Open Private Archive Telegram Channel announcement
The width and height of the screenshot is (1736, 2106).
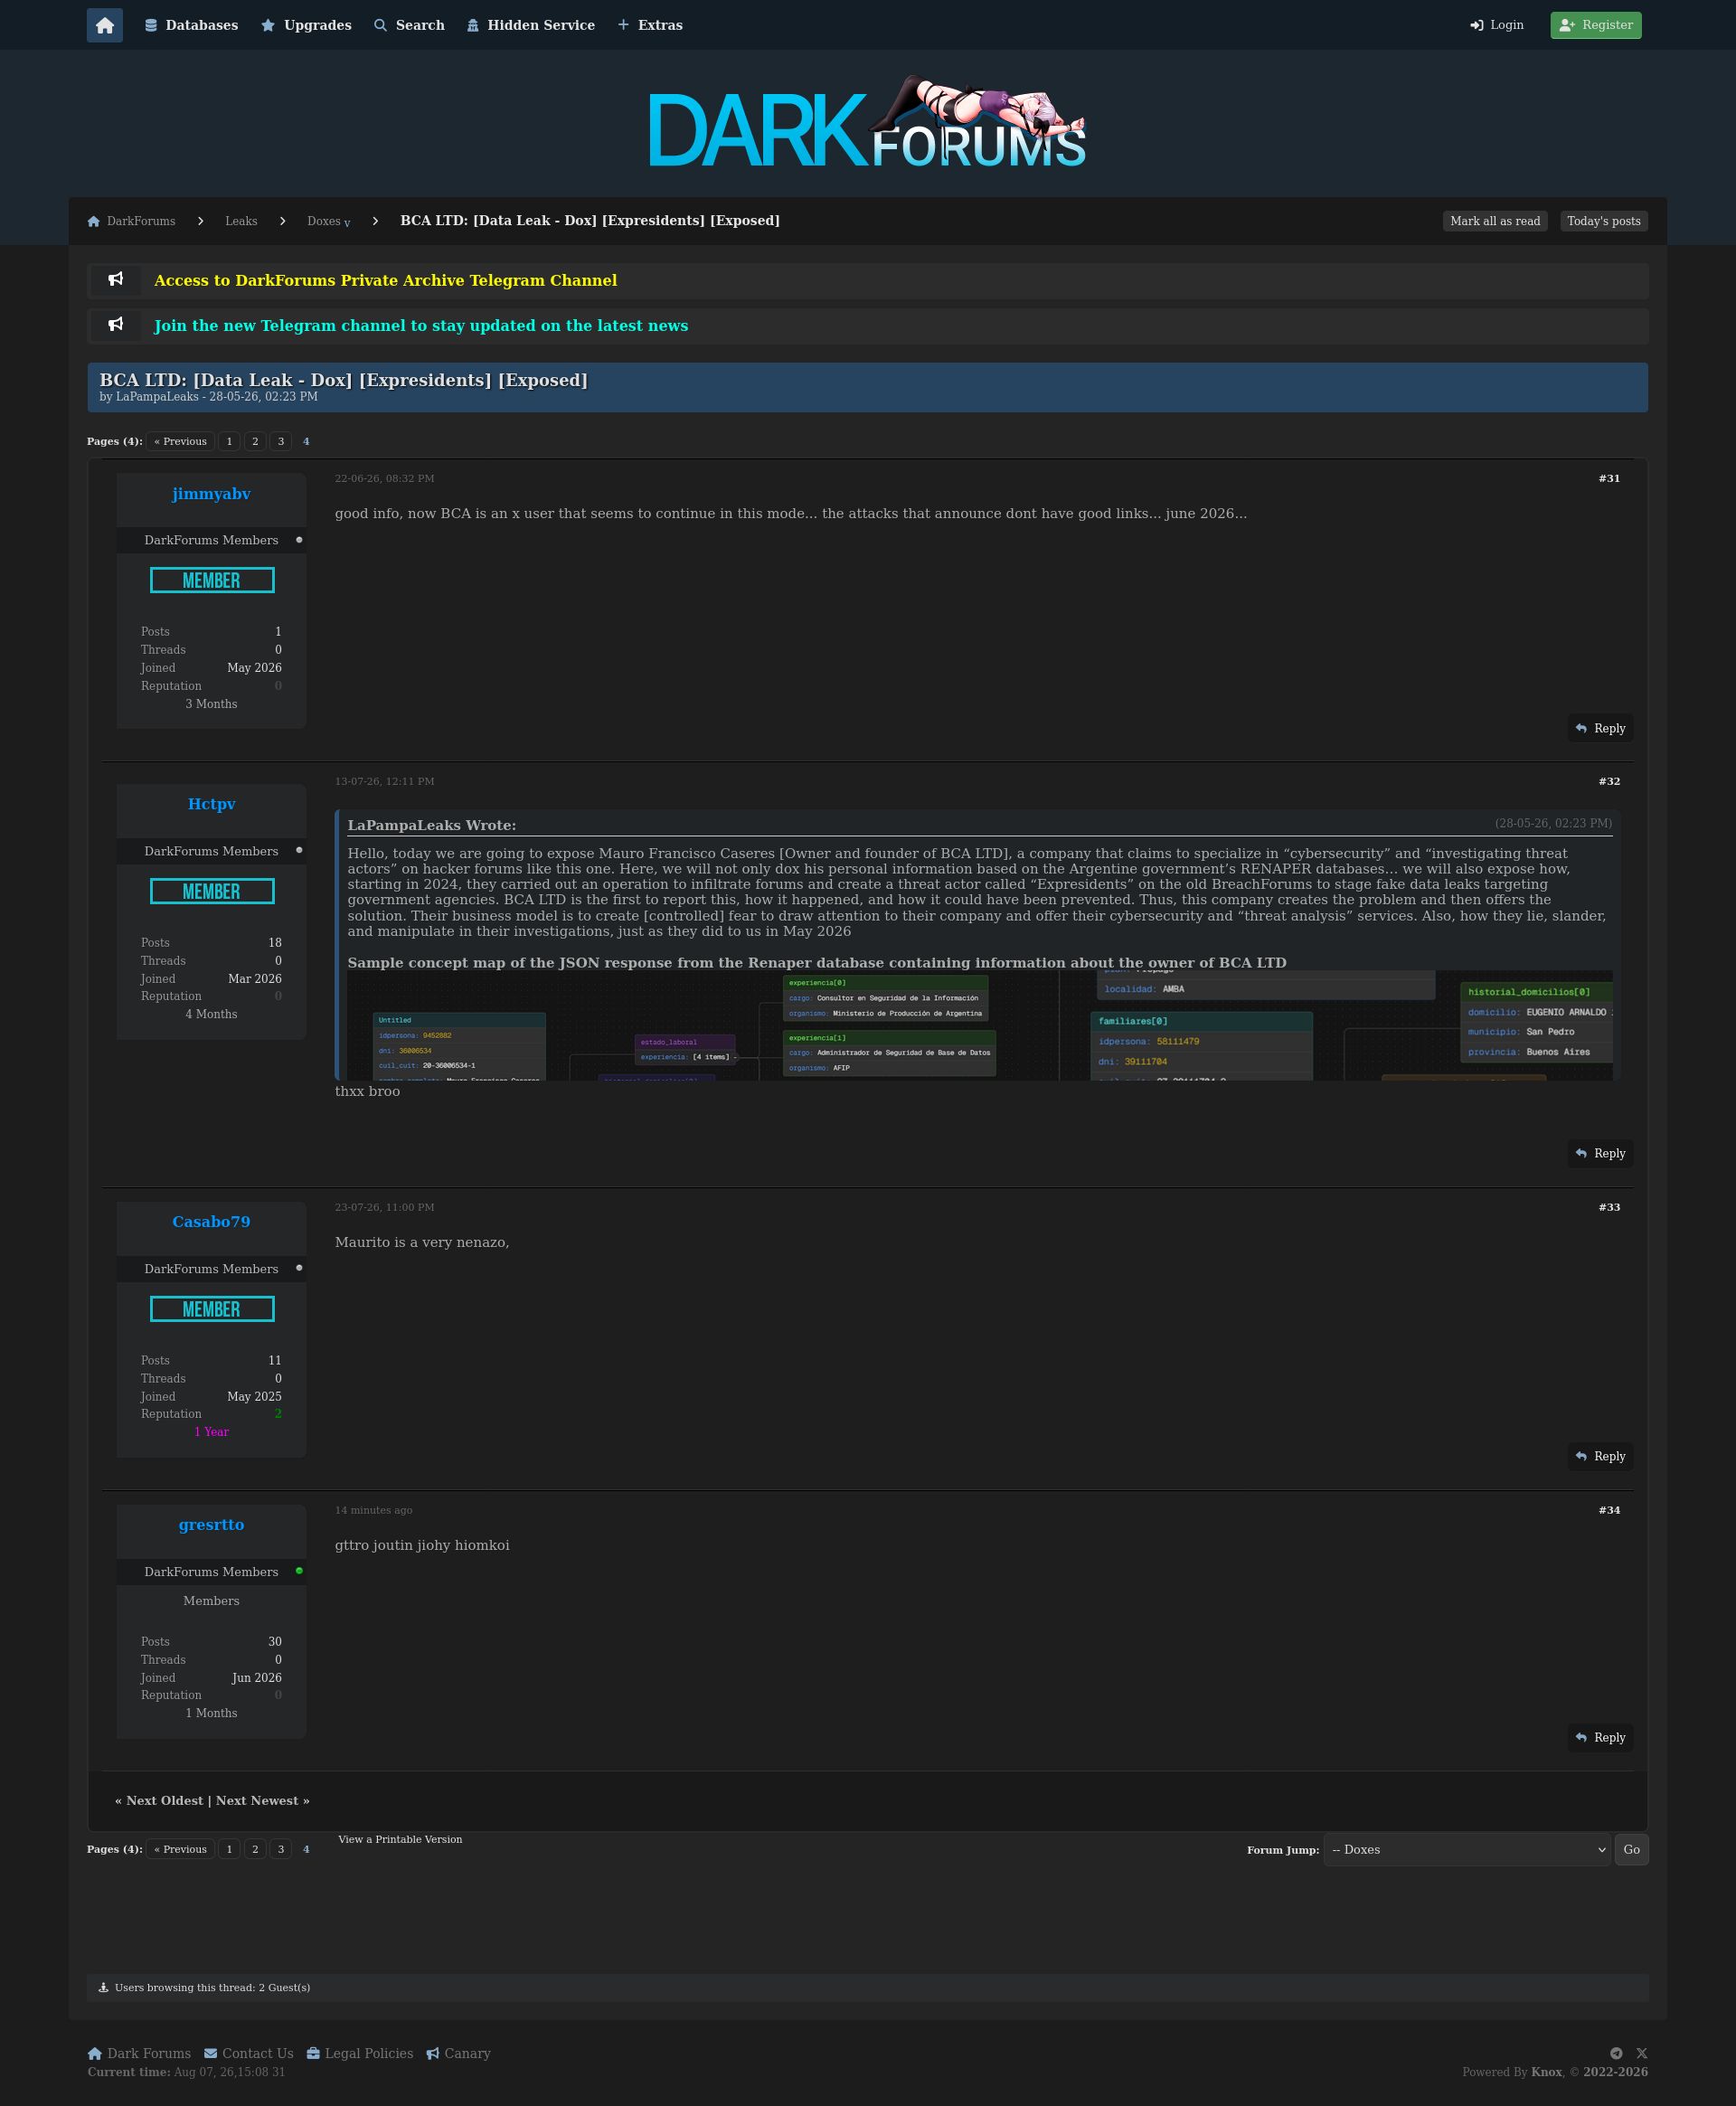pos(385,281)
